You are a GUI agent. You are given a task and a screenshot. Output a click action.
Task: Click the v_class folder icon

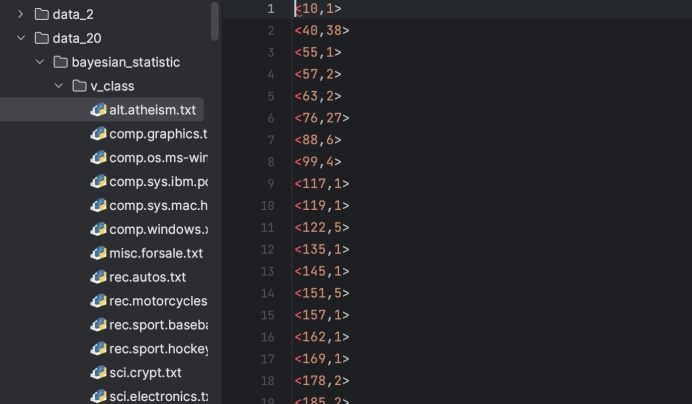tap(79, 86)
